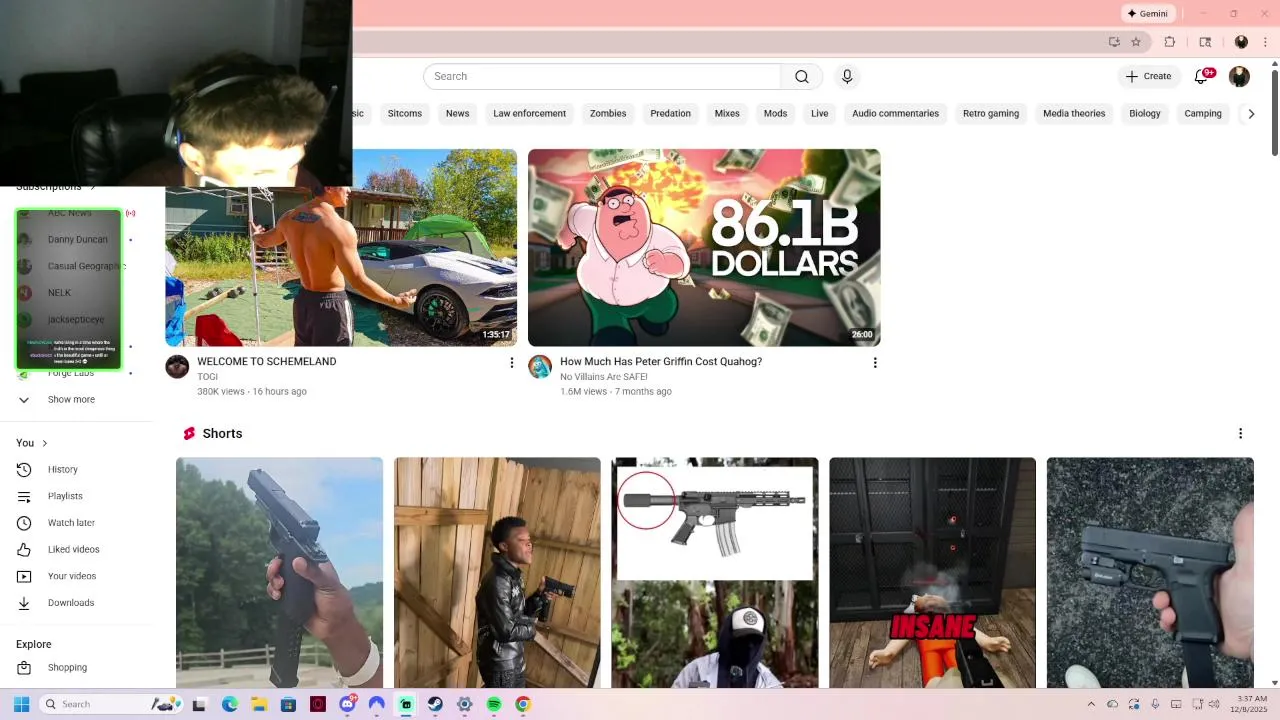
Task: Open the rifle diagram Short thumbnail
Action: 715,572
